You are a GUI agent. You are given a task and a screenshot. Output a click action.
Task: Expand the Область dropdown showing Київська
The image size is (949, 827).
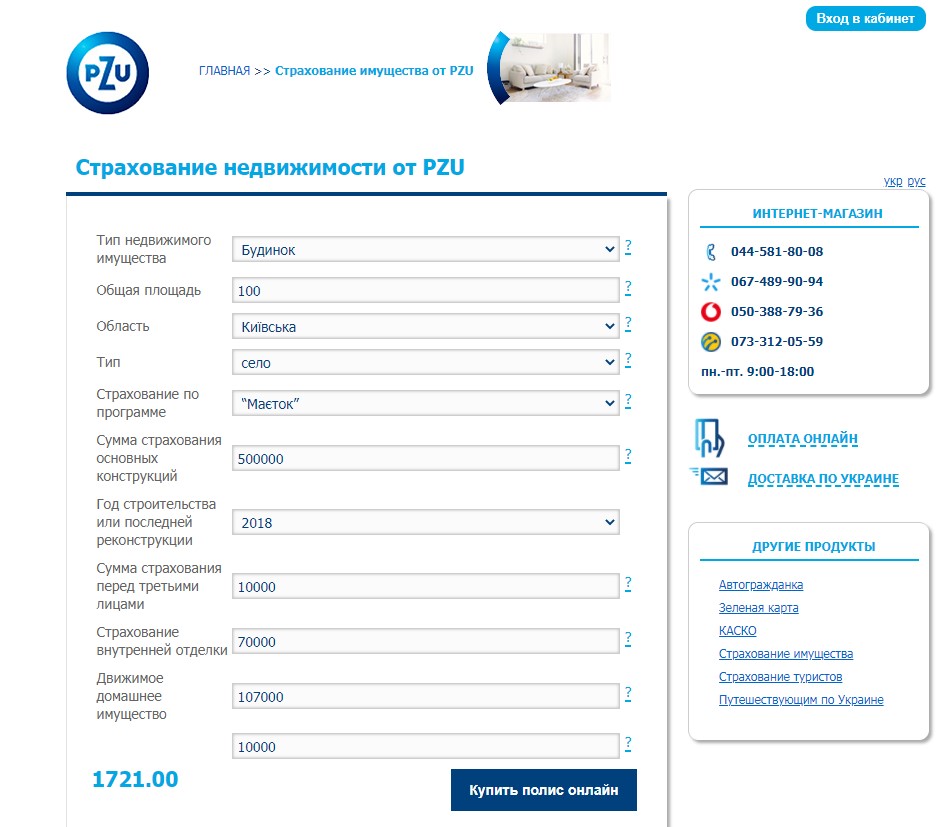(425, 327)
